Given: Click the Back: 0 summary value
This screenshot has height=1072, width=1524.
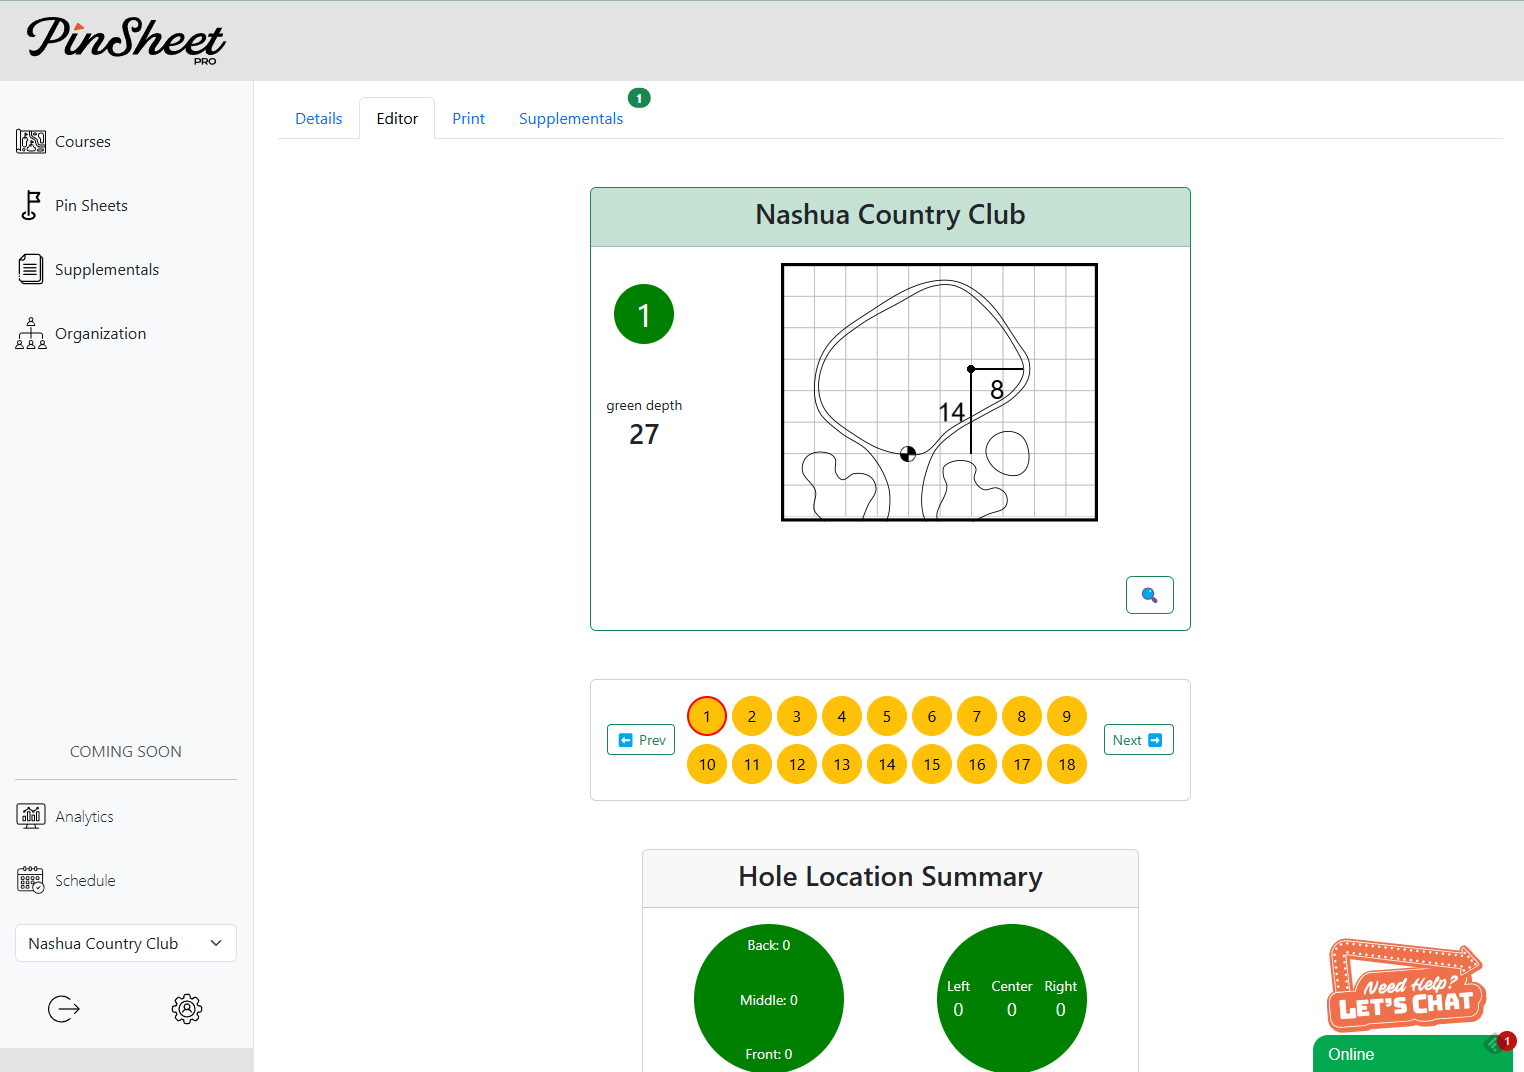Looking at the screenshot, I should tap(769, 945).
